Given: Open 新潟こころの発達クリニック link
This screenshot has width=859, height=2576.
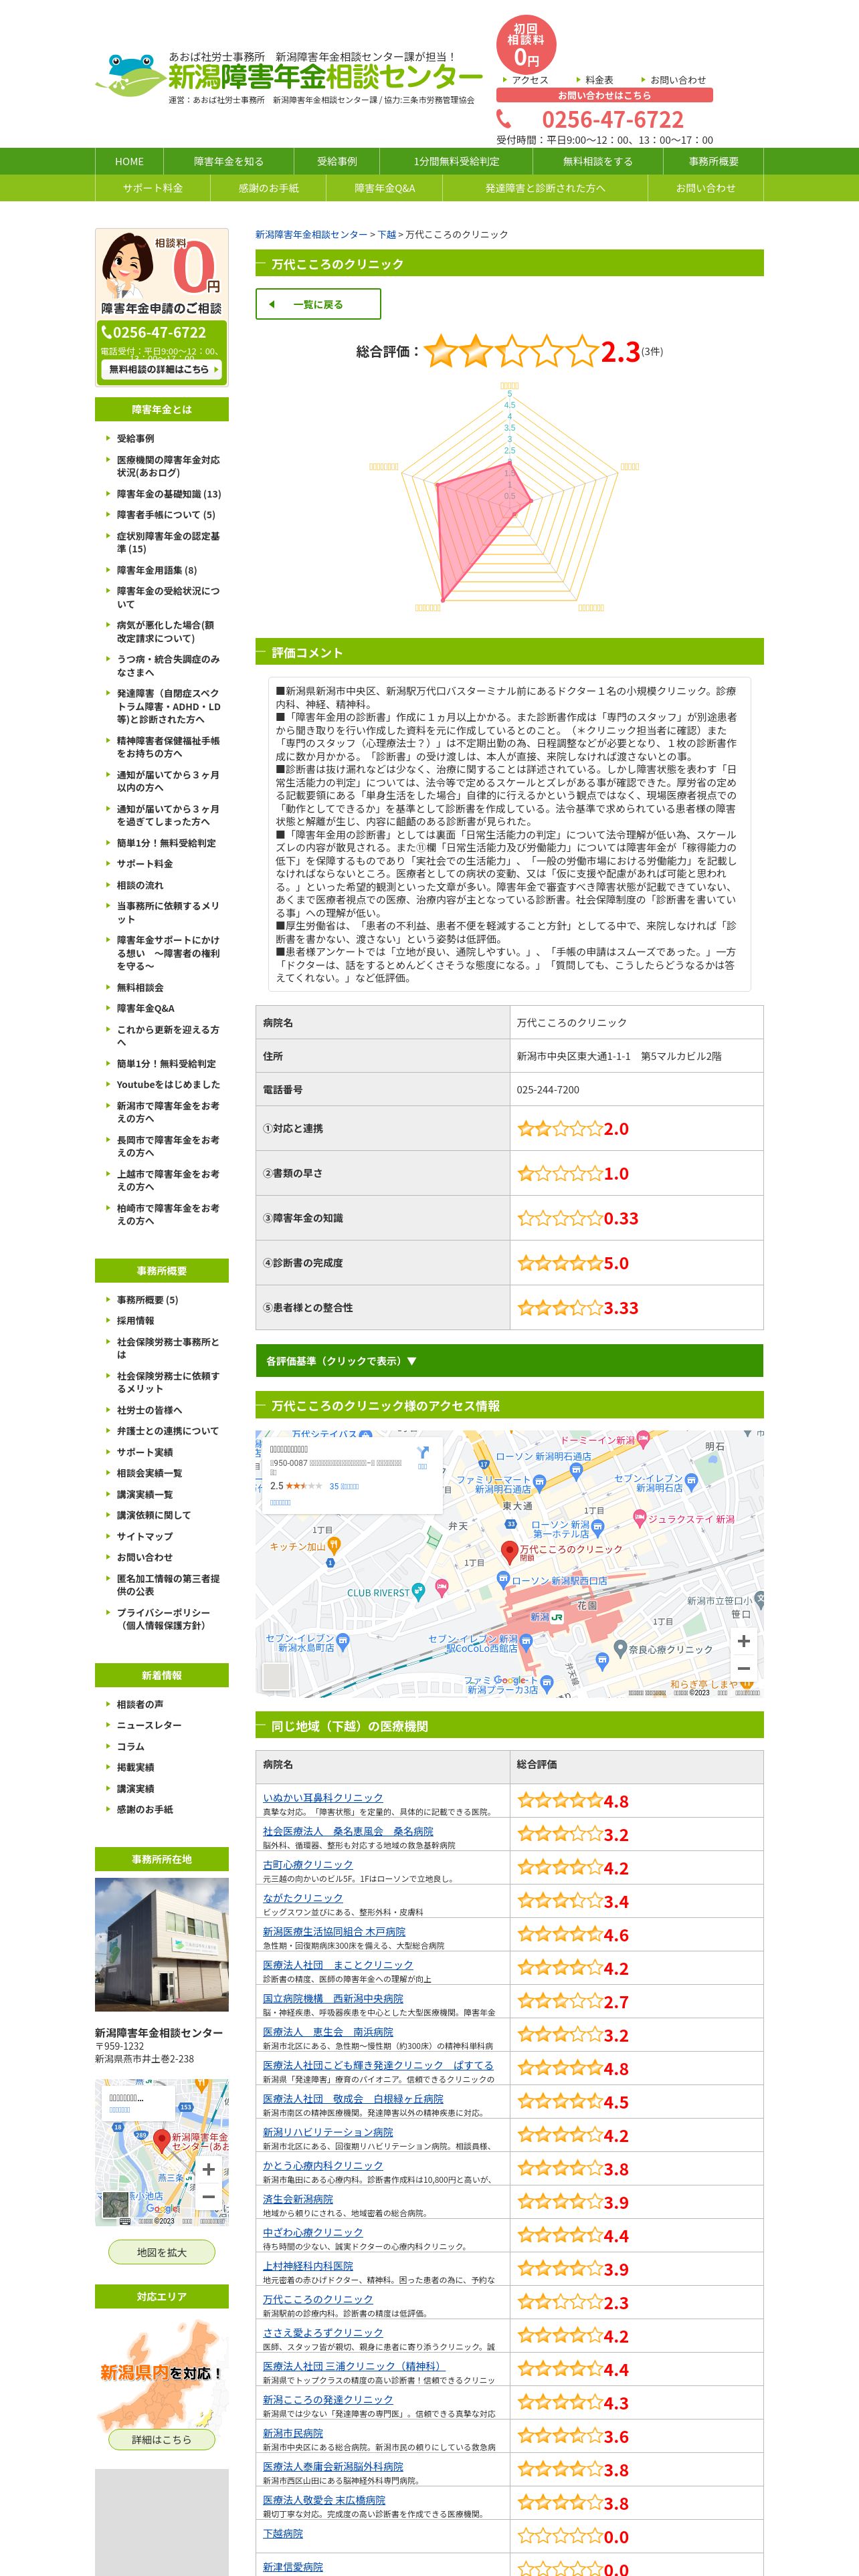Looking at the screenshot, I should pos(328,2400).
